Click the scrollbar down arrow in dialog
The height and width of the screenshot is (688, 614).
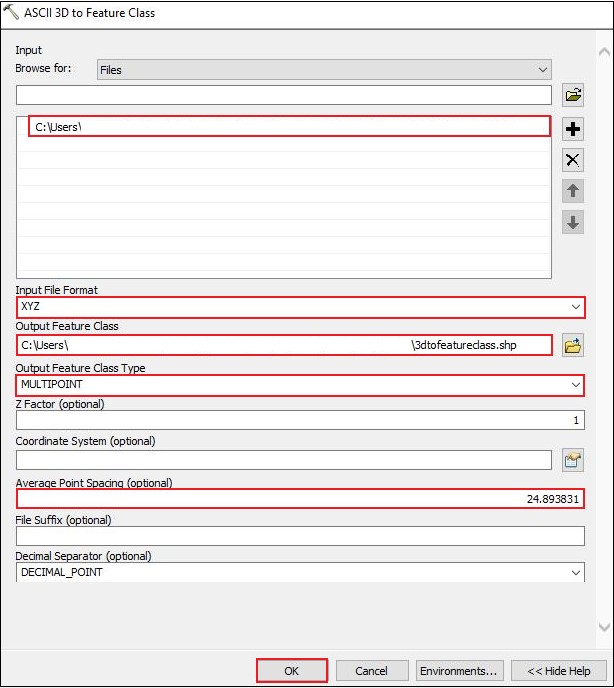pos(604,627)
